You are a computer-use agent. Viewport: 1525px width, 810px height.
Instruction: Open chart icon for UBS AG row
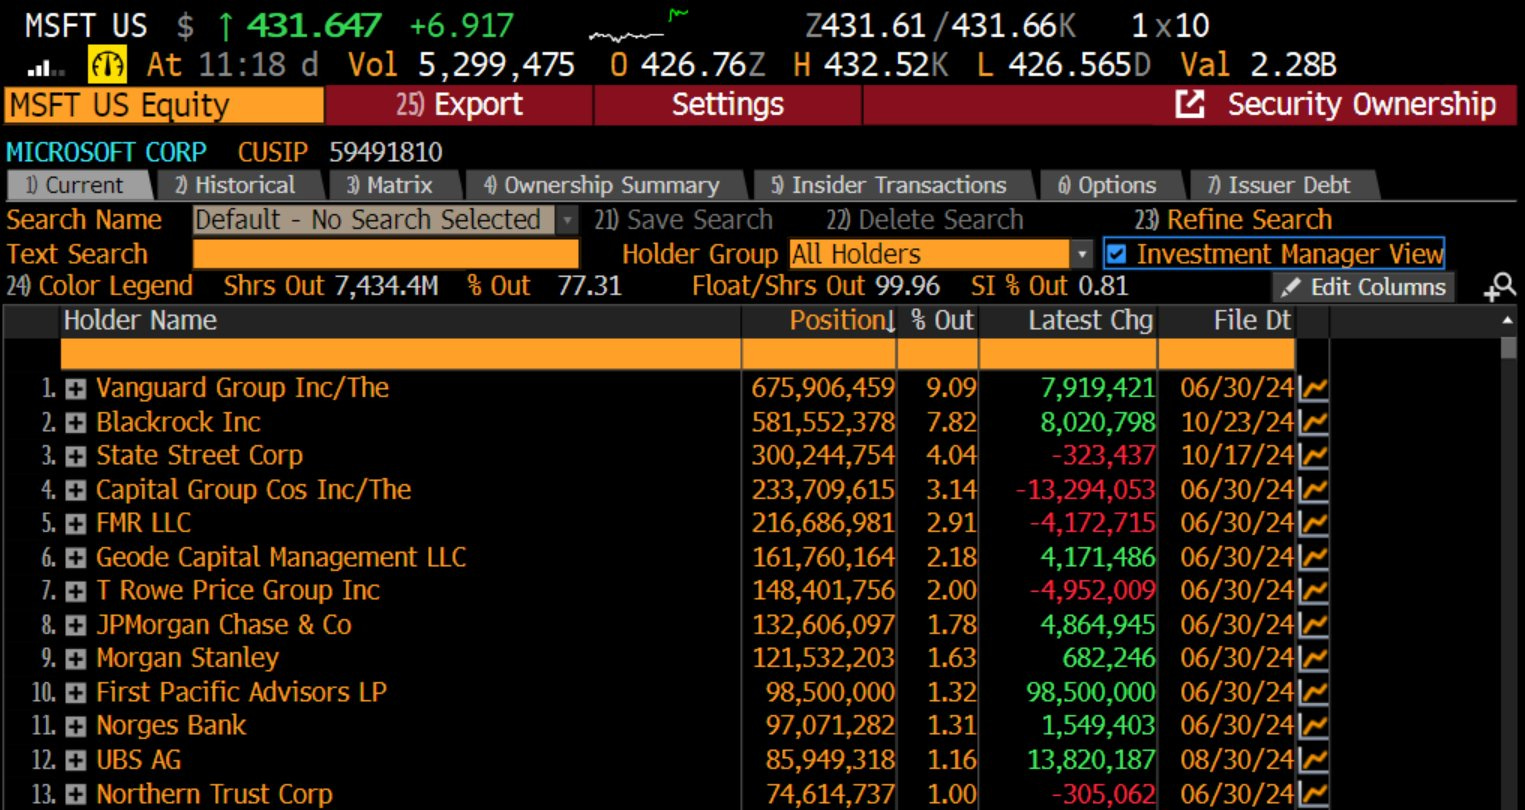click(x=1314, y=760)
